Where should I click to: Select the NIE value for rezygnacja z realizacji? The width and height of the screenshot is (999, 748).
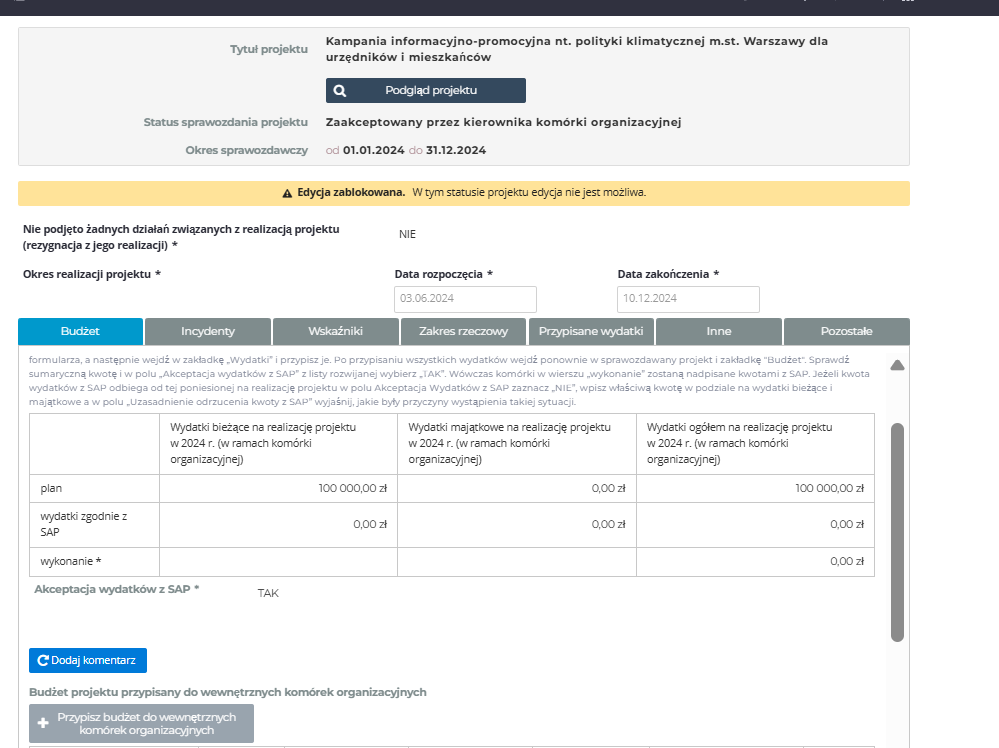(x=407, y=234)
